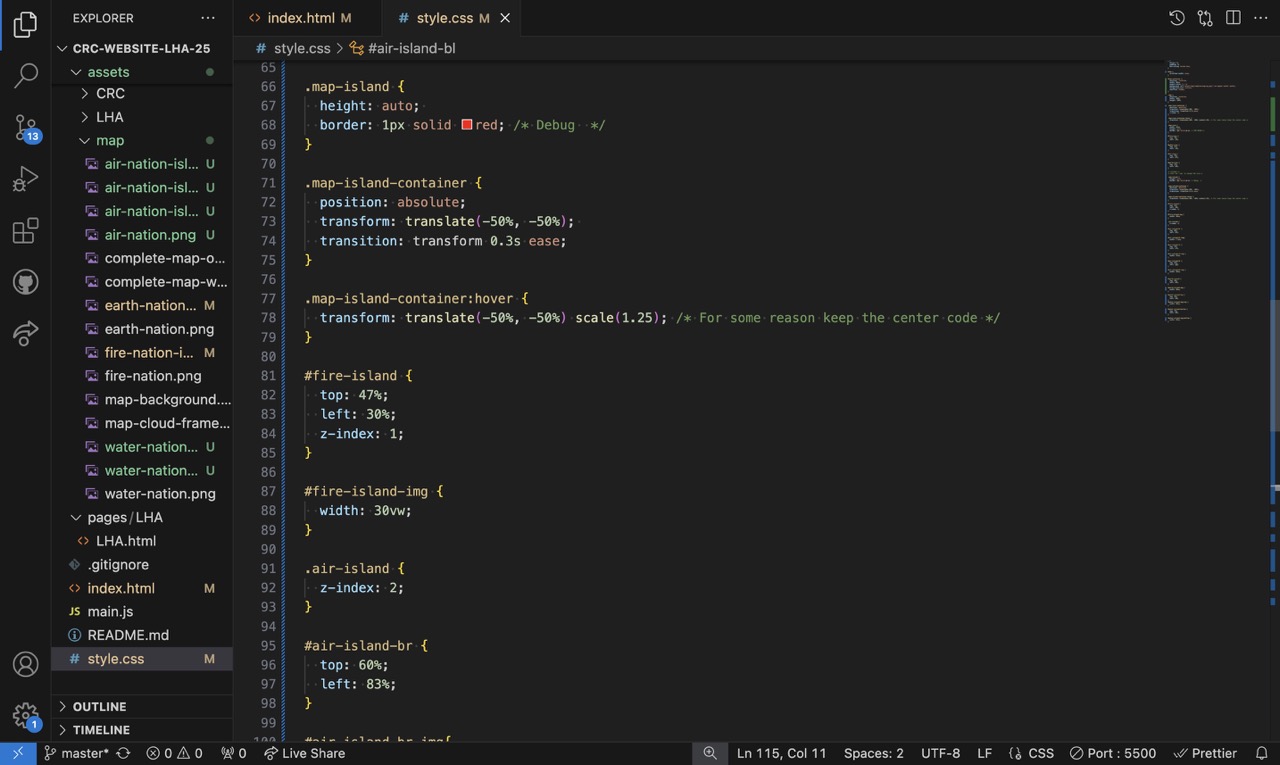
Task: Open the Extensions view
Action: 26,231
